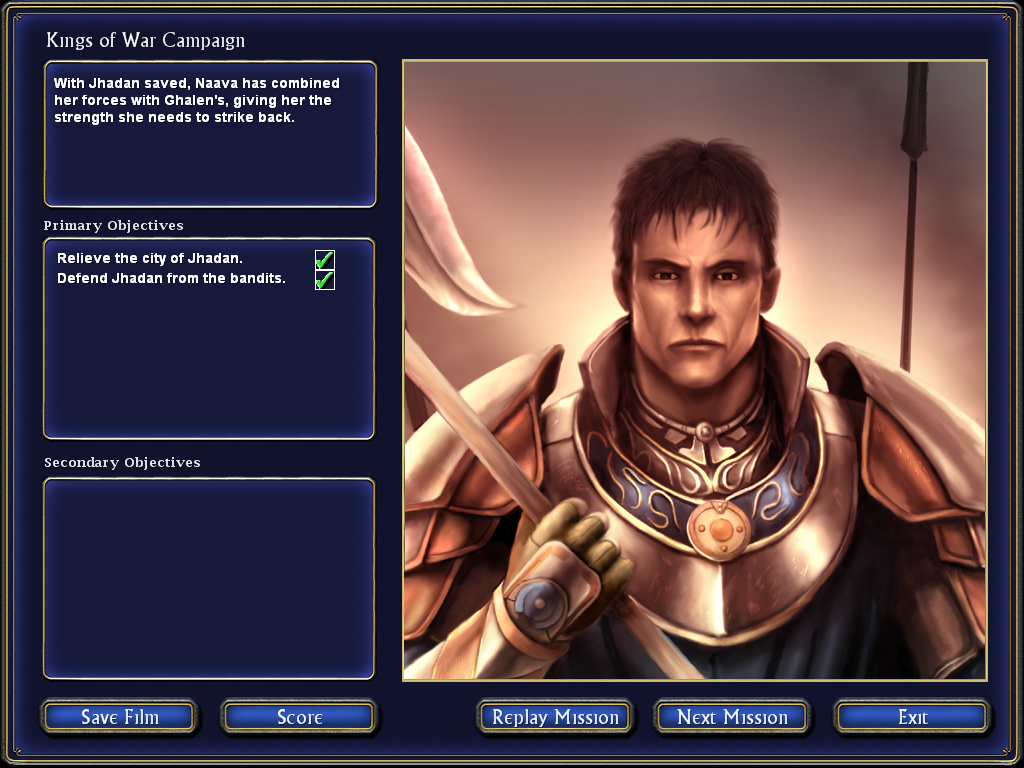Image resolution: width=1024 pixels, height=768 pixels.
Task: Click the Primary Objectives heading
Action: coord(114,225)
